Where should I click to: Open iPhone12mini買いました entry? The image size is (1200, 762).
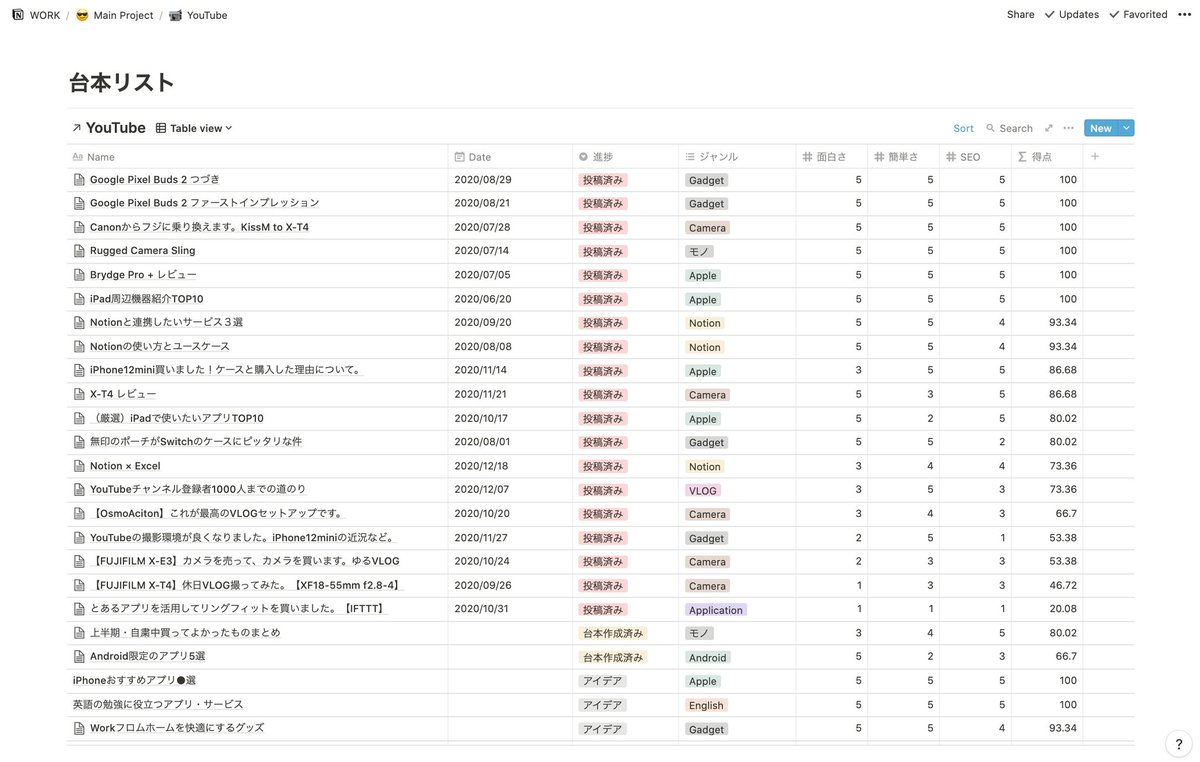tap(225, 370)
